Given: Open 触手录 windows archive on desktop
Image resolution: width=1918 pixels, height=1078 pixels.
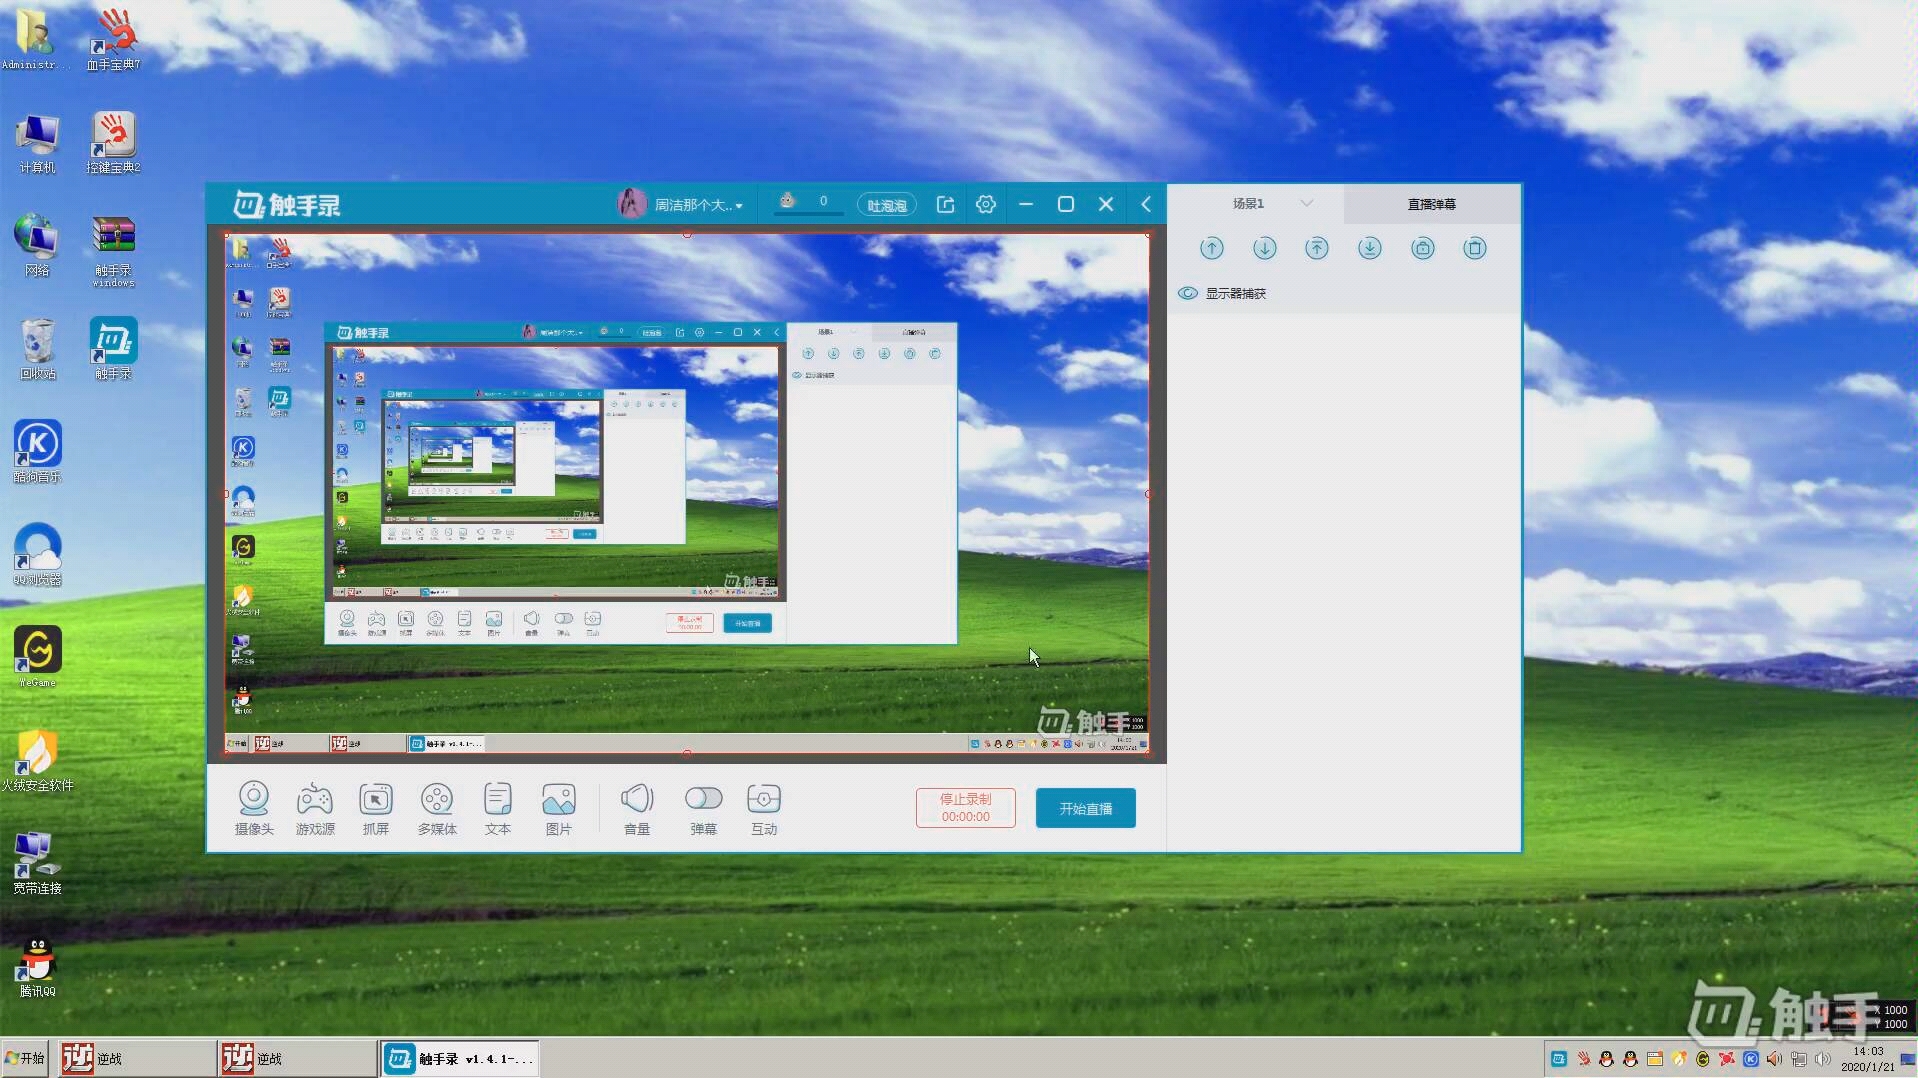Looking at the screenshot, I should (x=113, y=252).
